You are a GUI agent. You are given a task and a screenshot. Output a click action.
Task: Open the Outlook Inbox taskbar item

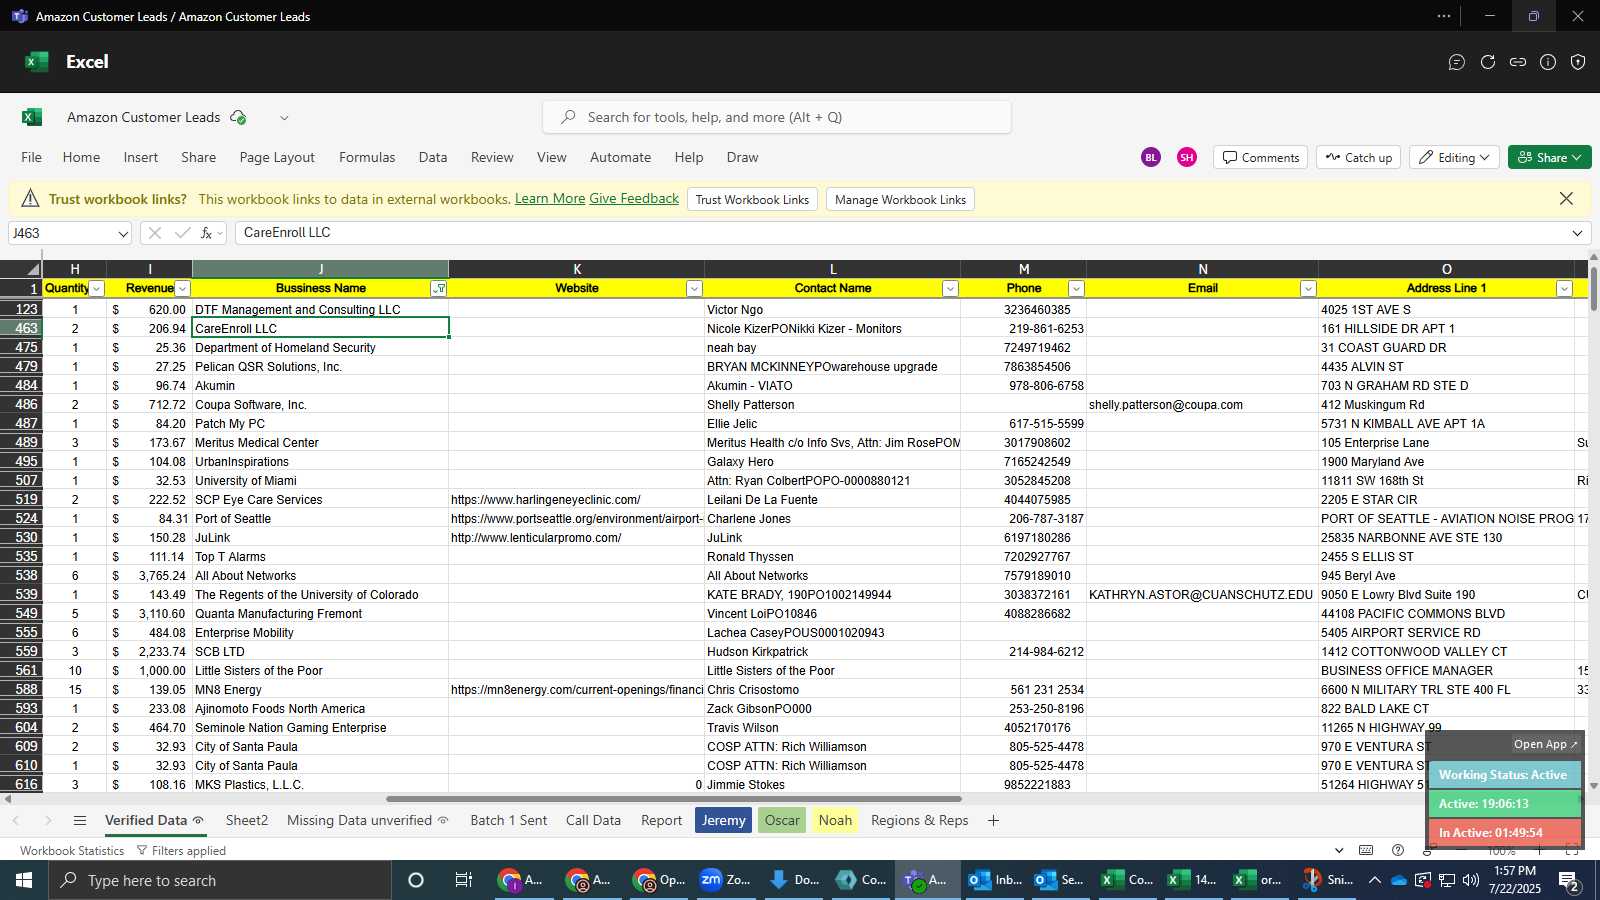coord(994,880)
